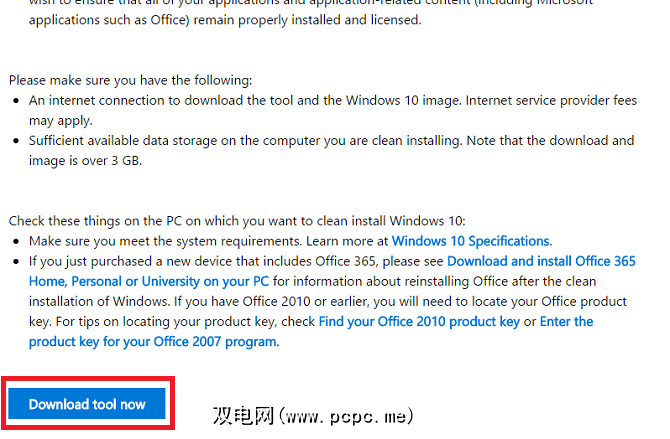
Task: Follow Find your Office 2010 product key link
Action: click(x=418, y=321)
